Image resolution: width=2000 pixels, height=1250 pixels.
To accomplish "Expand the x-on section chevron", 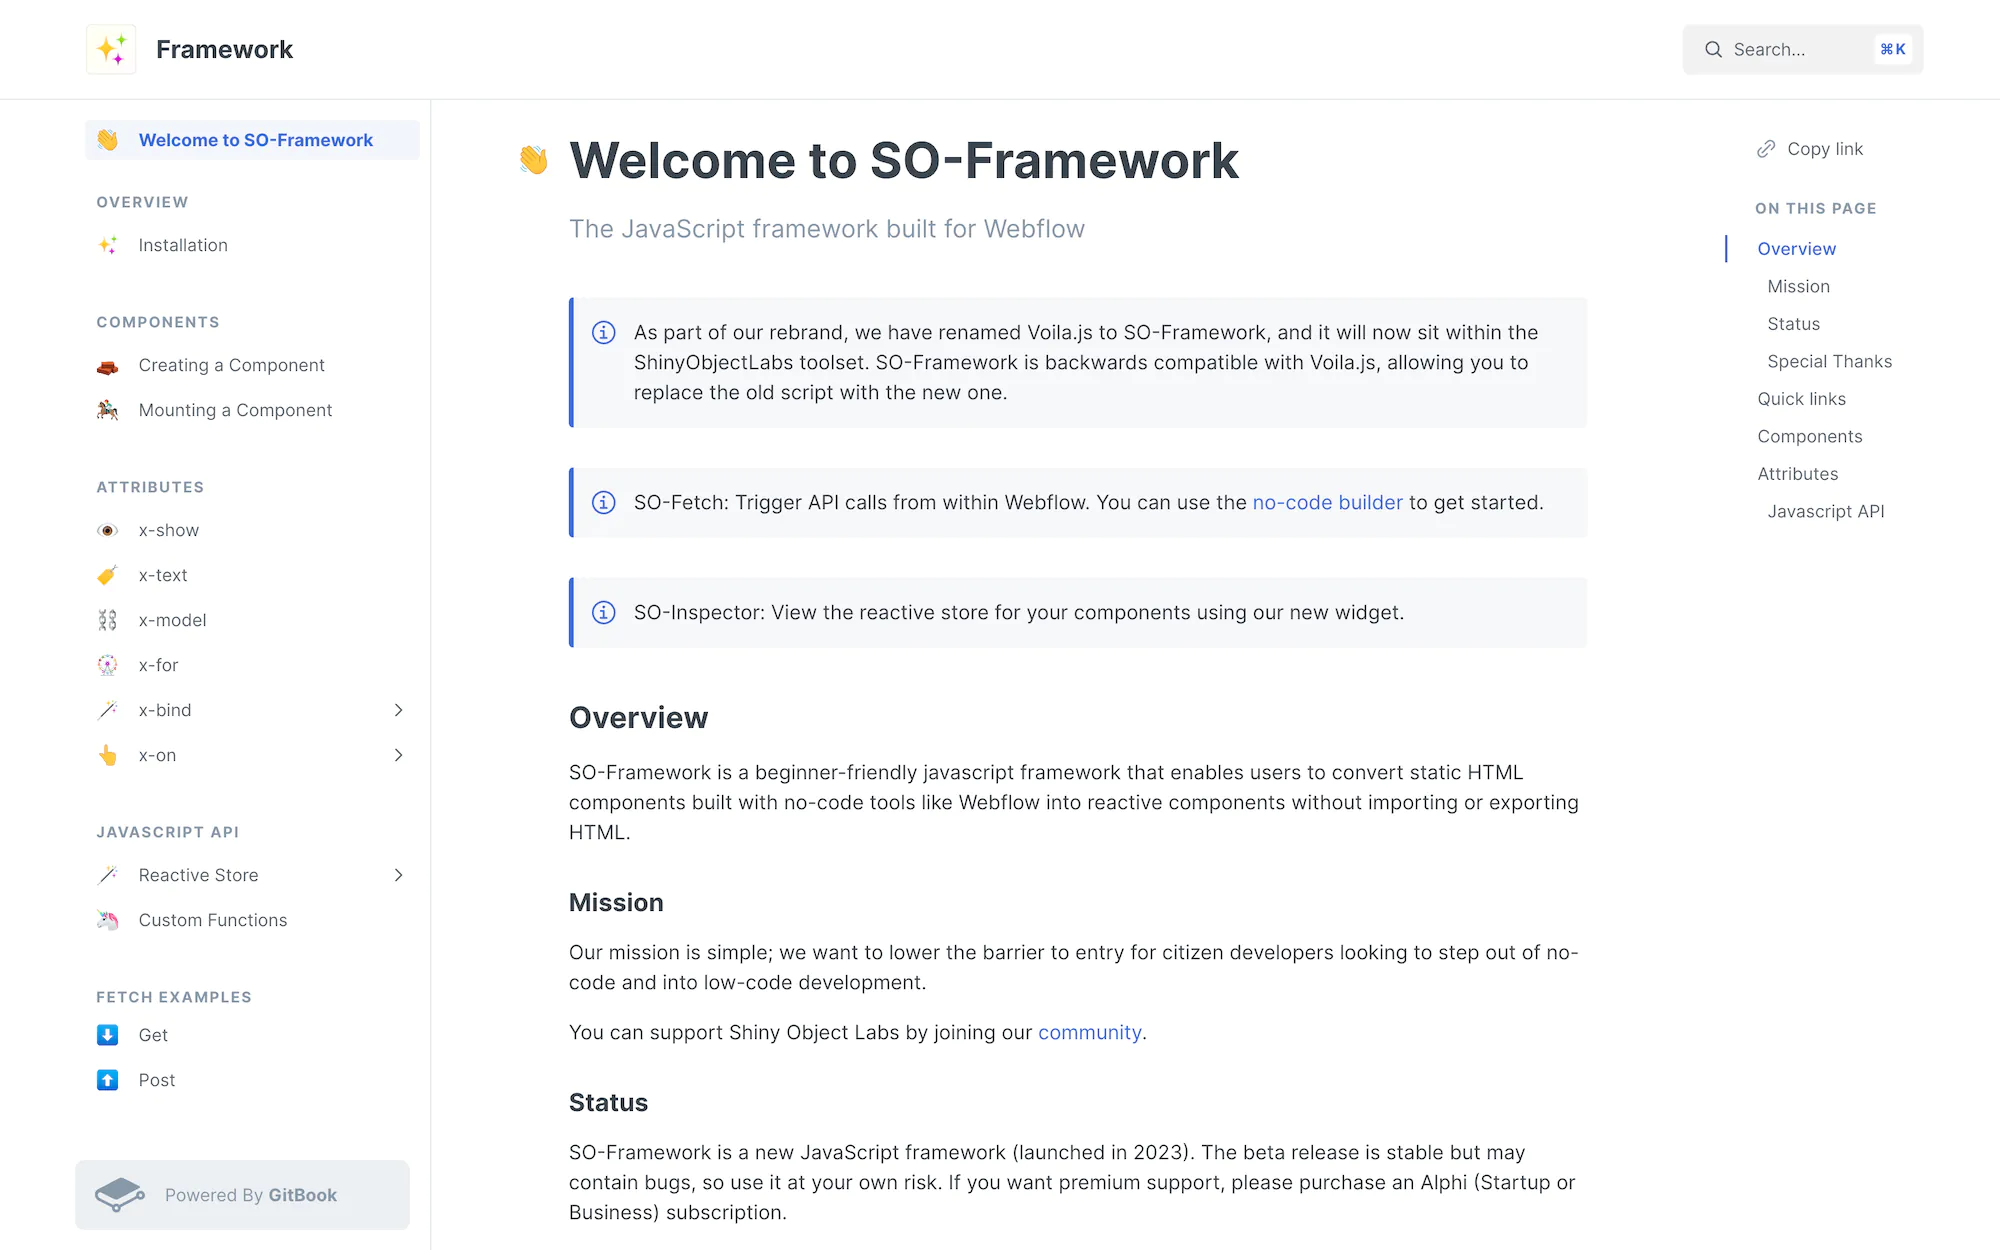I will (399, 755).
